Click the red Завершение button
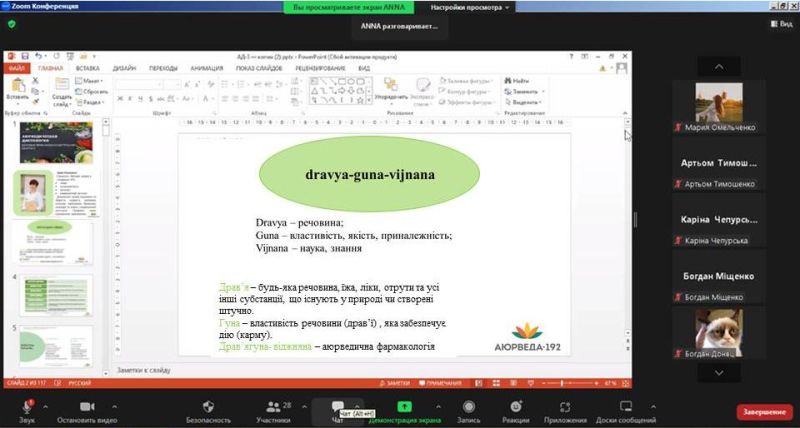 click(764, 411)
